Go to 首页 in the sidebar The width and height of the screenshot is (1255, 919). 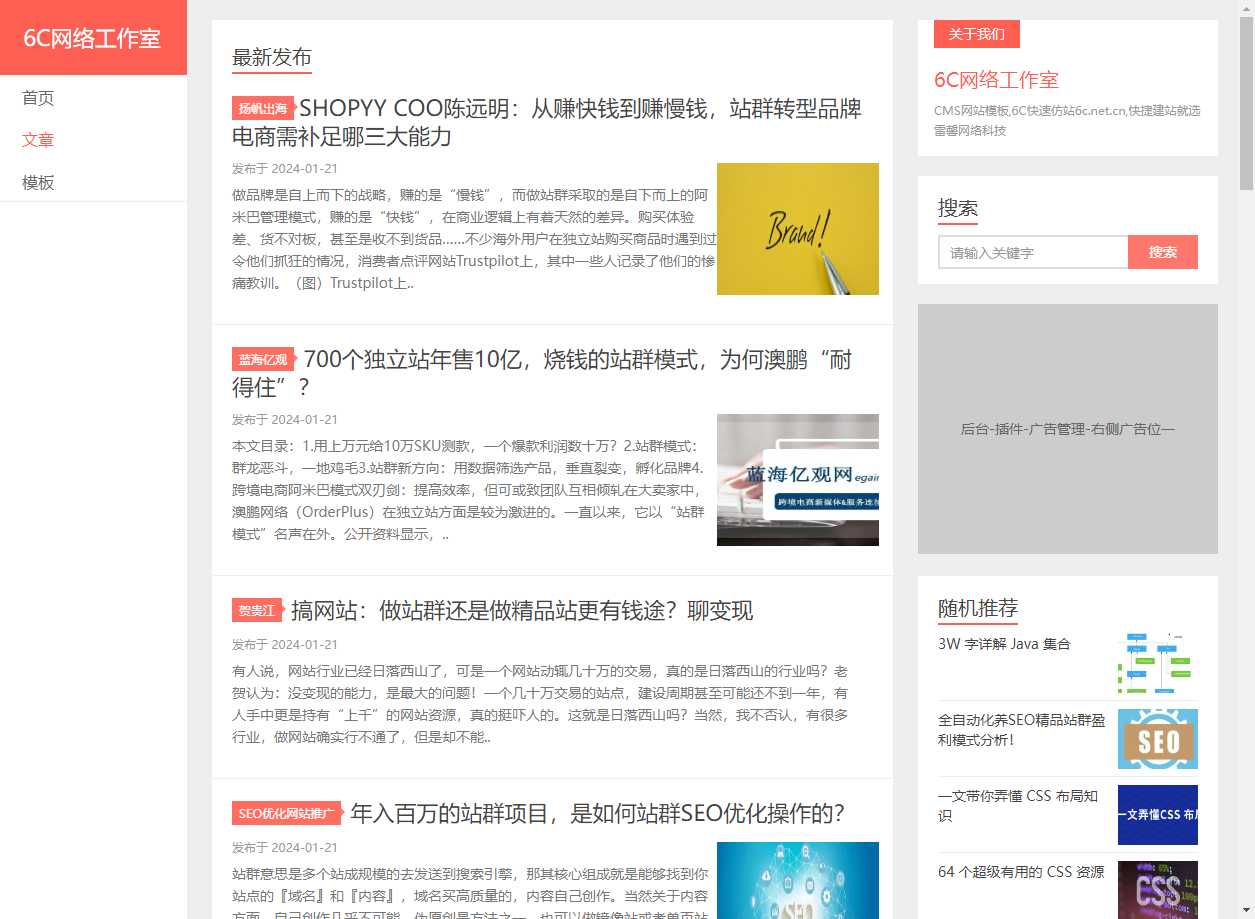pyautogui.click(x=38, y=98)
